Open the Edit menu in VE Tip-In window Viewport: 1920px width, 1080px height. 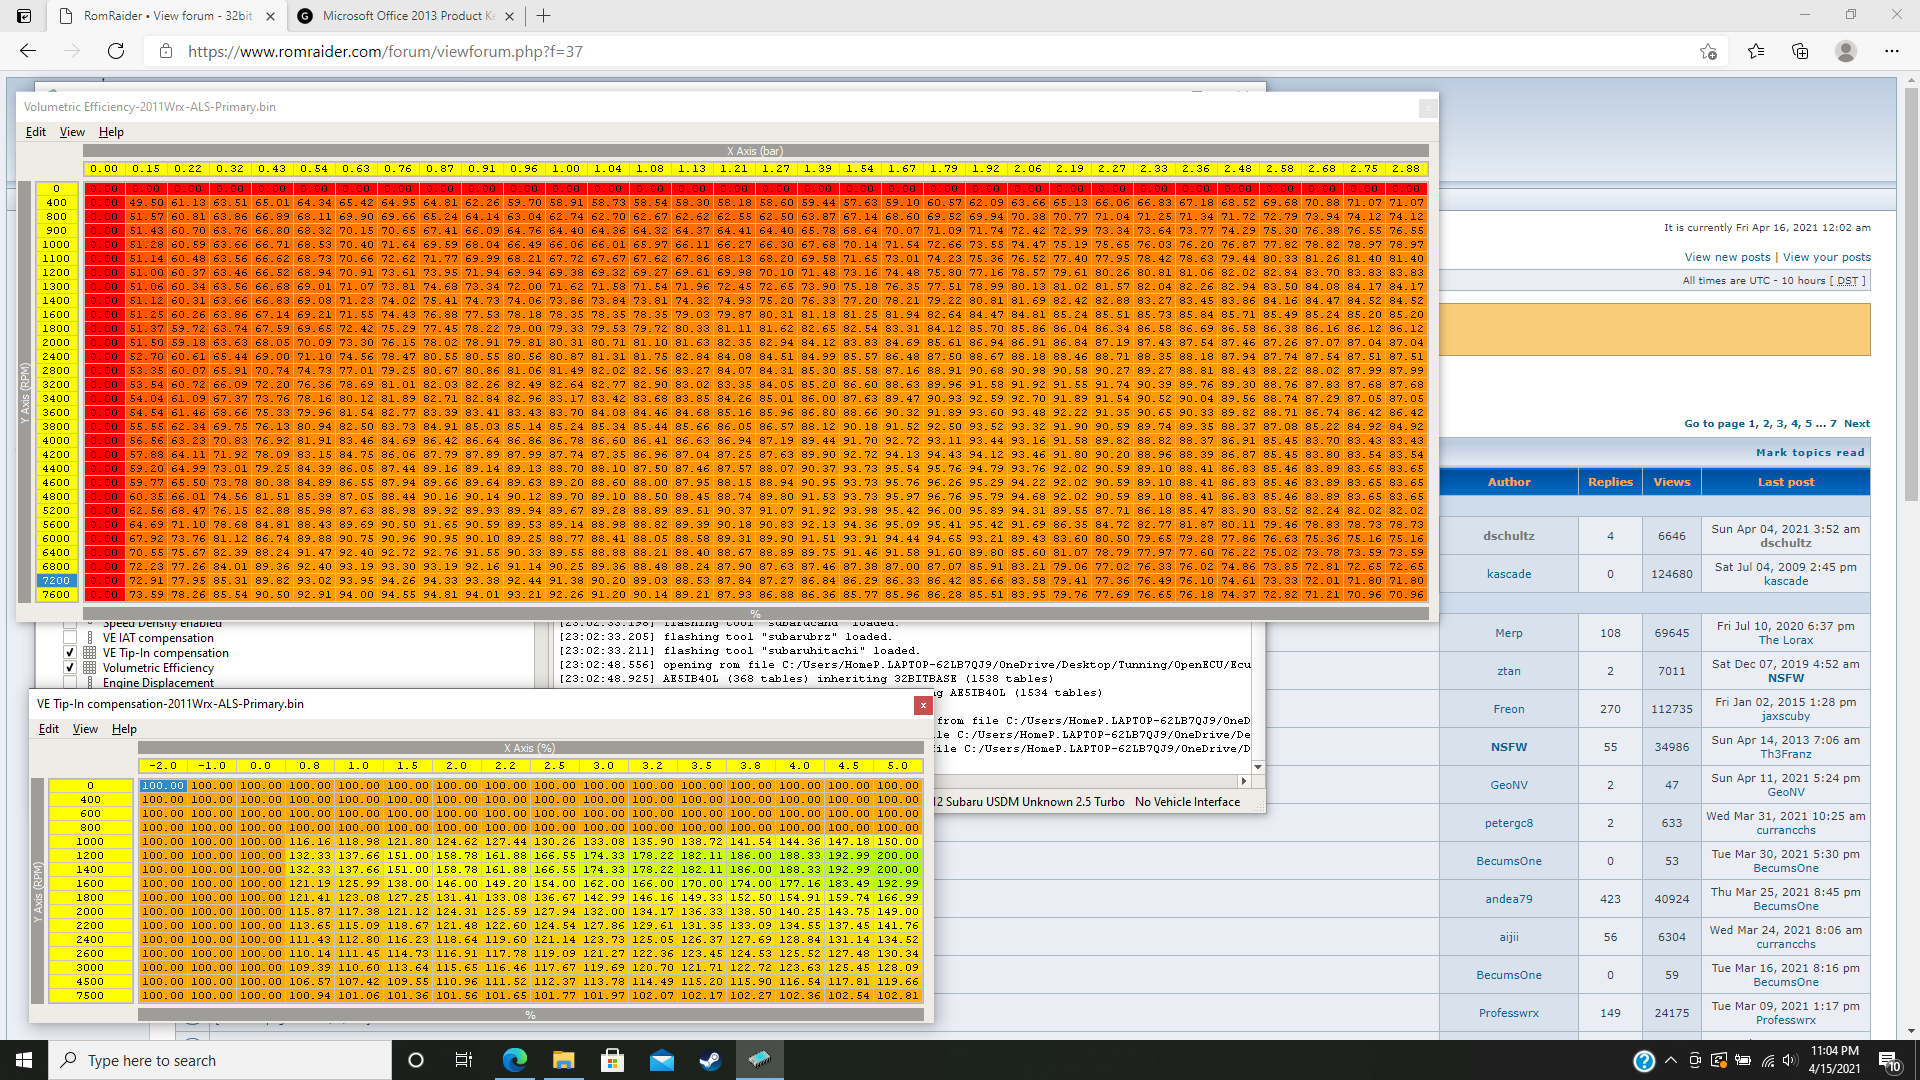pyautogui.click(x=48, y=729)
